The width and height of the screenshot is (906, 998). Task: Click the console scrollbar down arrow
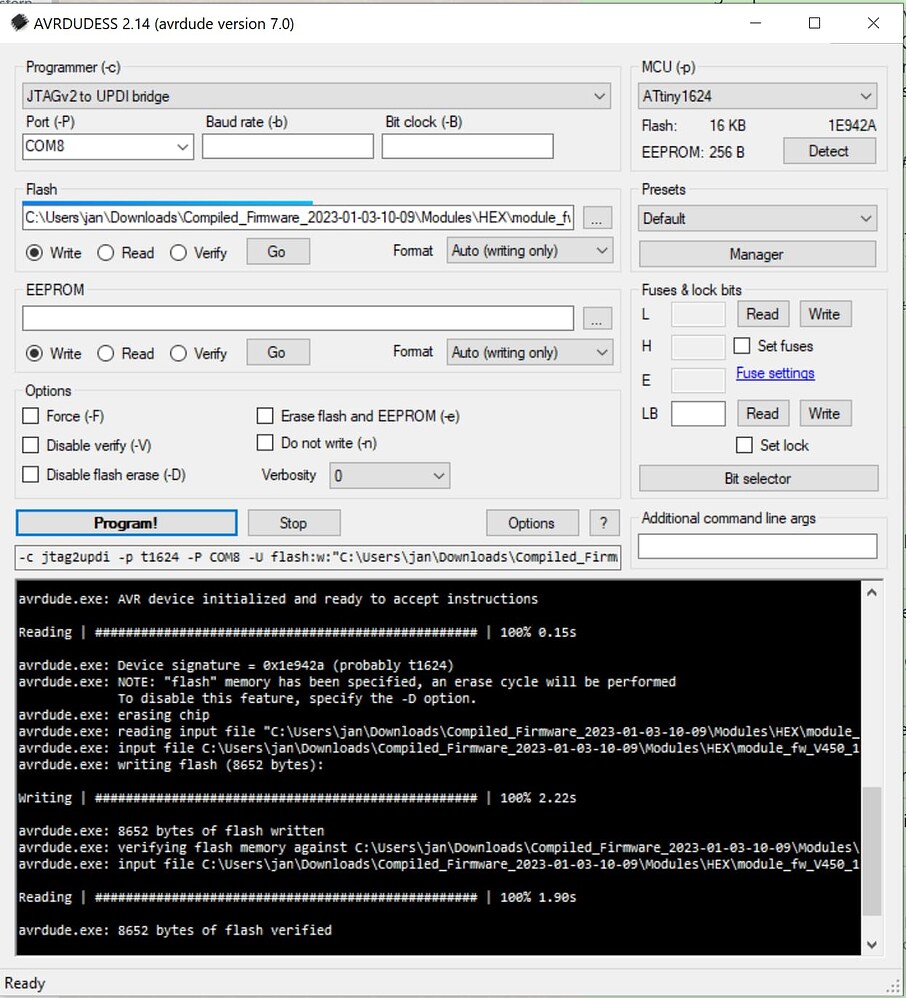pos(870,943)
